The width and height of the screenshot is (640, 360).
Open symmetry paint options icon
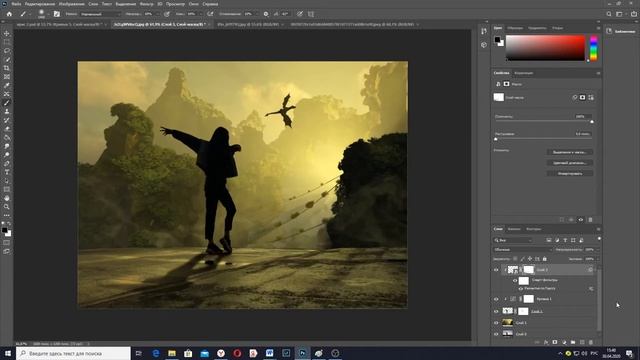pos(311,14)
